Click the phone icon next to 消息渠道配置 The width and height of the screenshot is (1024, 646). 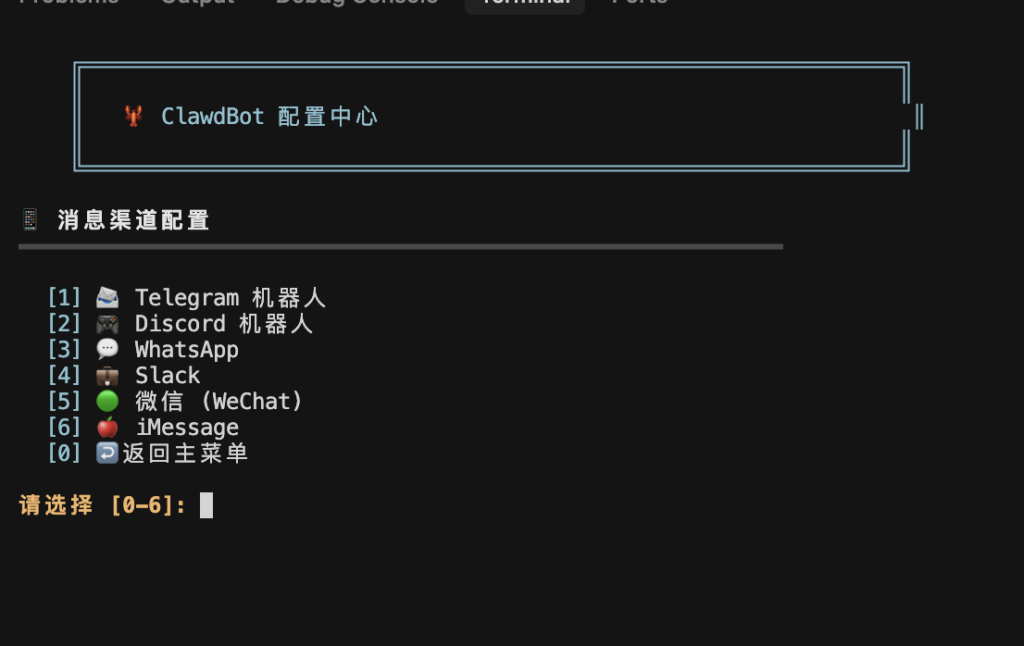point(28,219)
